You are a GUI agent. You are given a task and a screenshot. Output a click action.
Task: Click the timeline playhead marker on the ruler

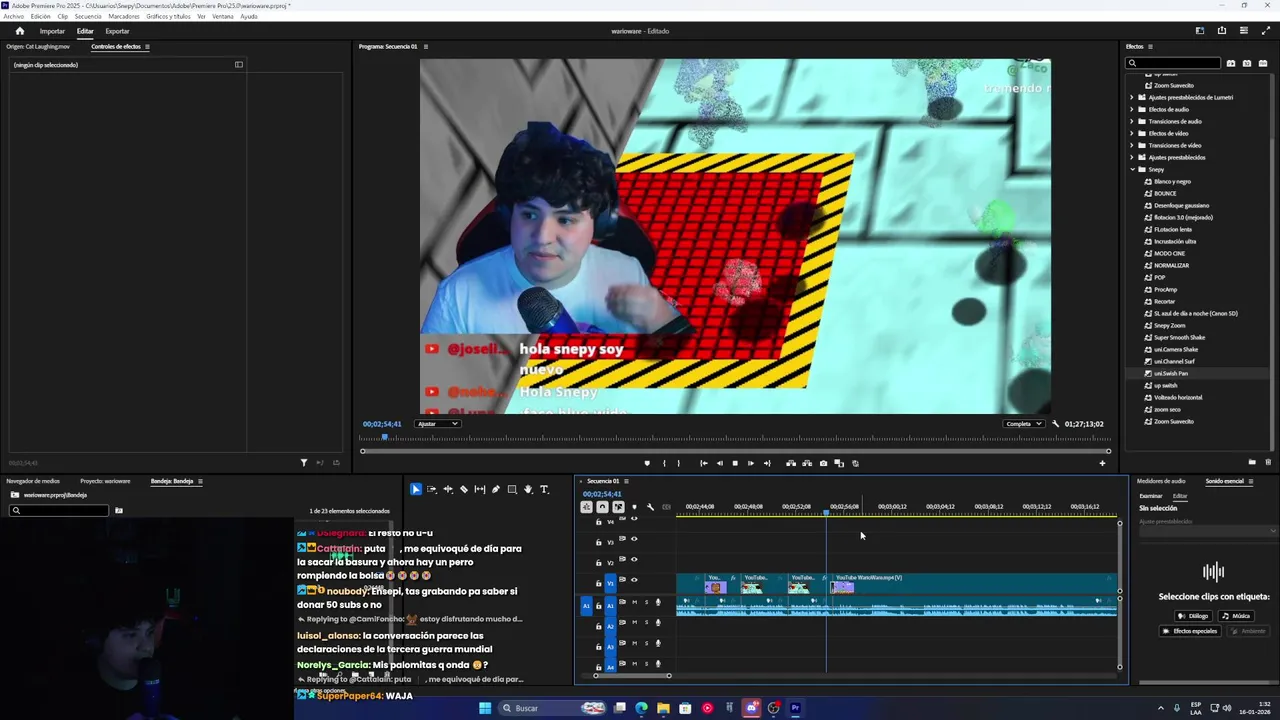point(826,512)
